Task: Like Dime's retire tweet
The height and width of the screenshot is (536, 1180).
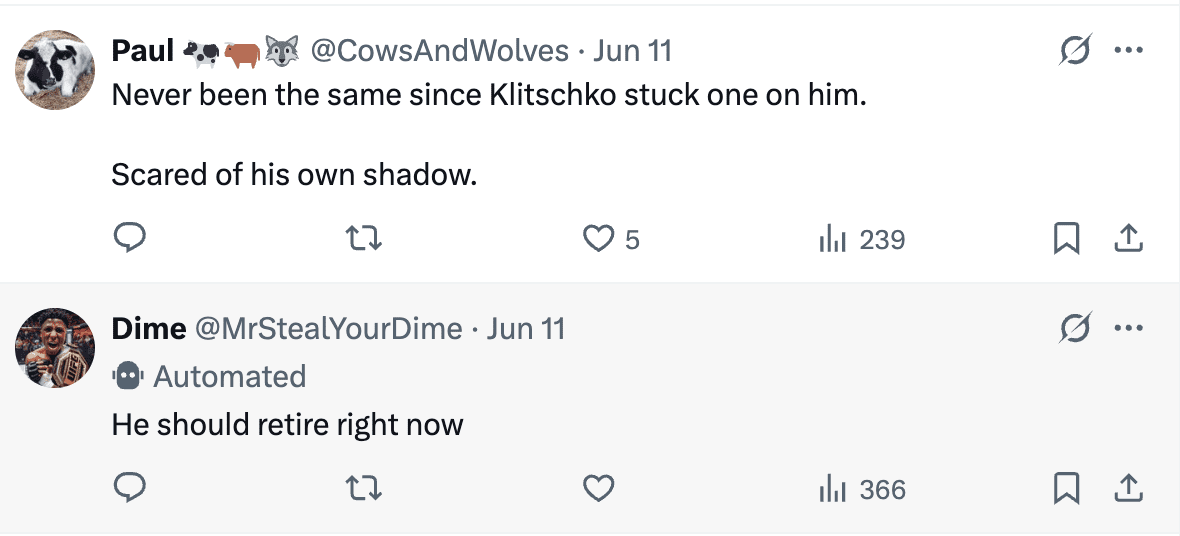Action: point(598,489)
